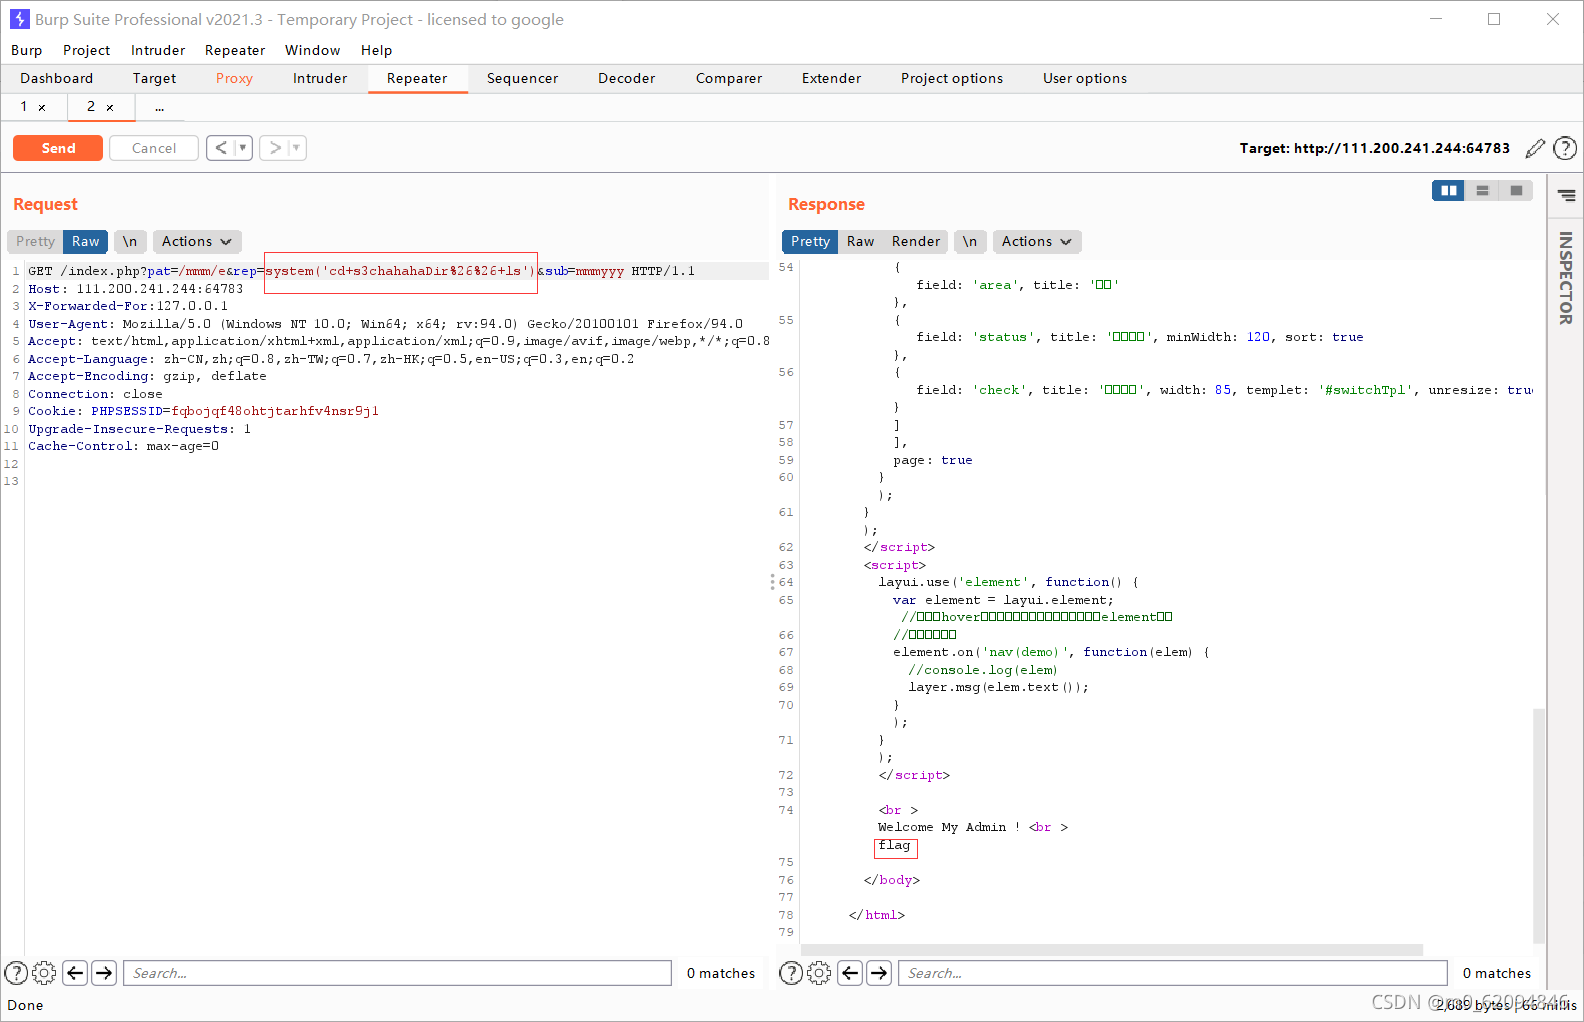Open the Burp menu
1584x1022 pixels.
[x=27, y=50]
